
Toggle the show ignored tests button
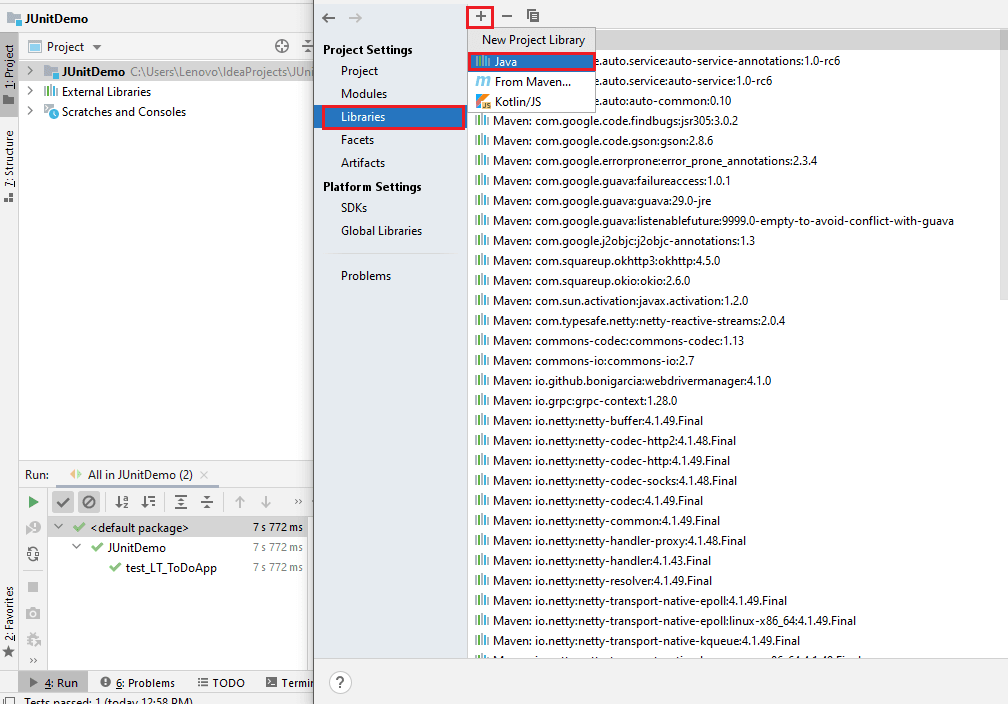[x=89, y=502]
